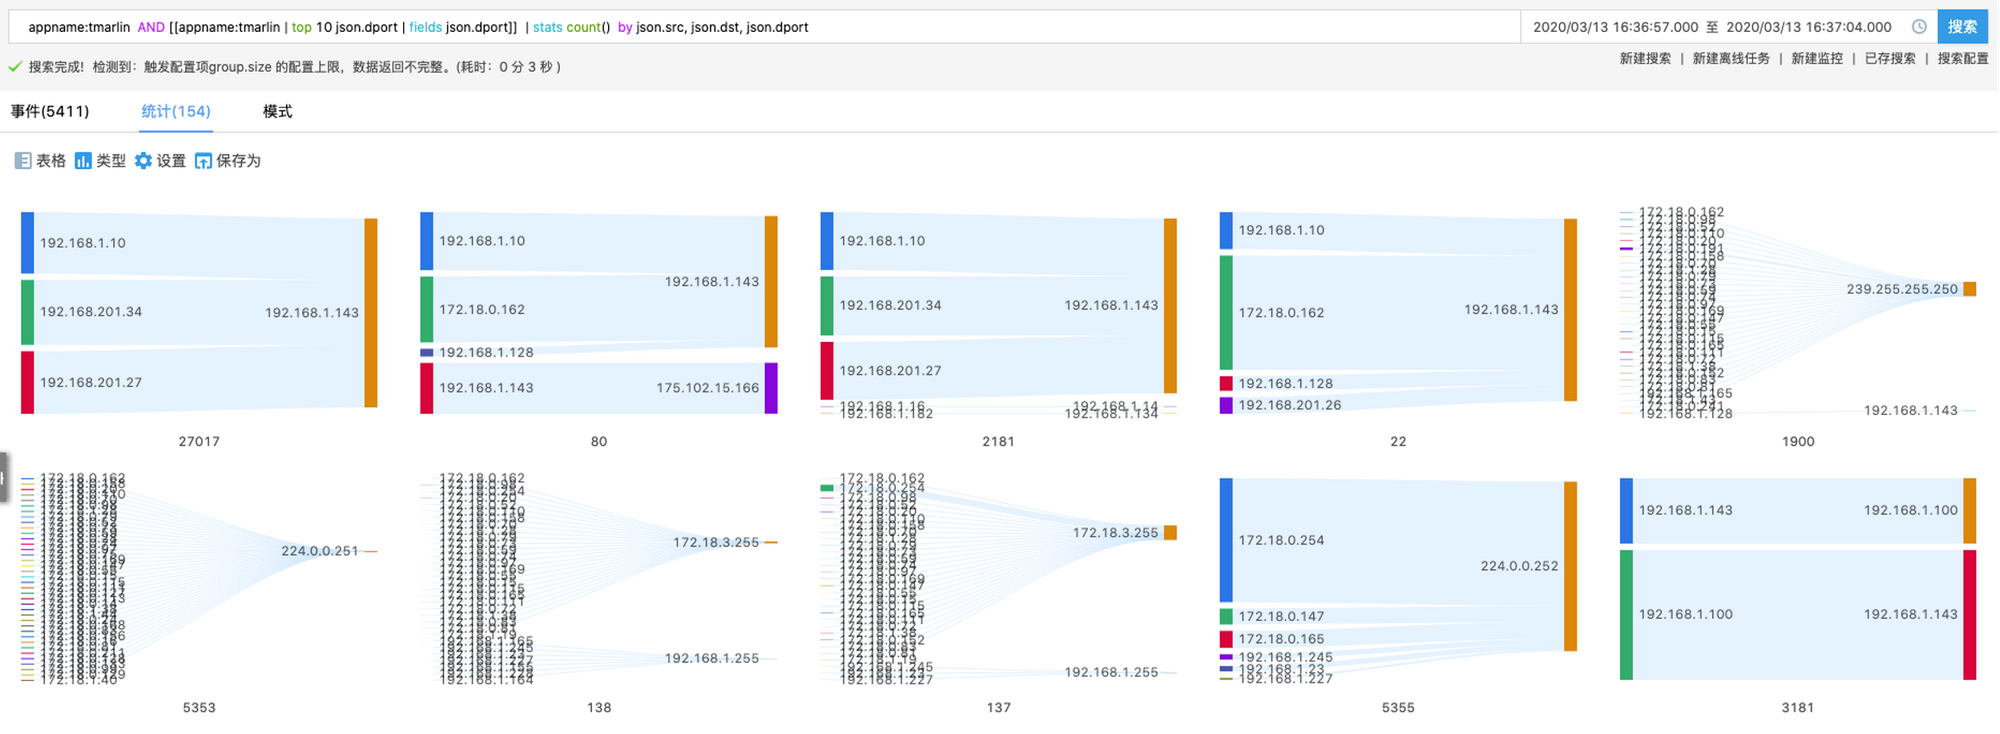Open 新建监控 link
The image size is (2000, 734).
tap(1816, 59)
